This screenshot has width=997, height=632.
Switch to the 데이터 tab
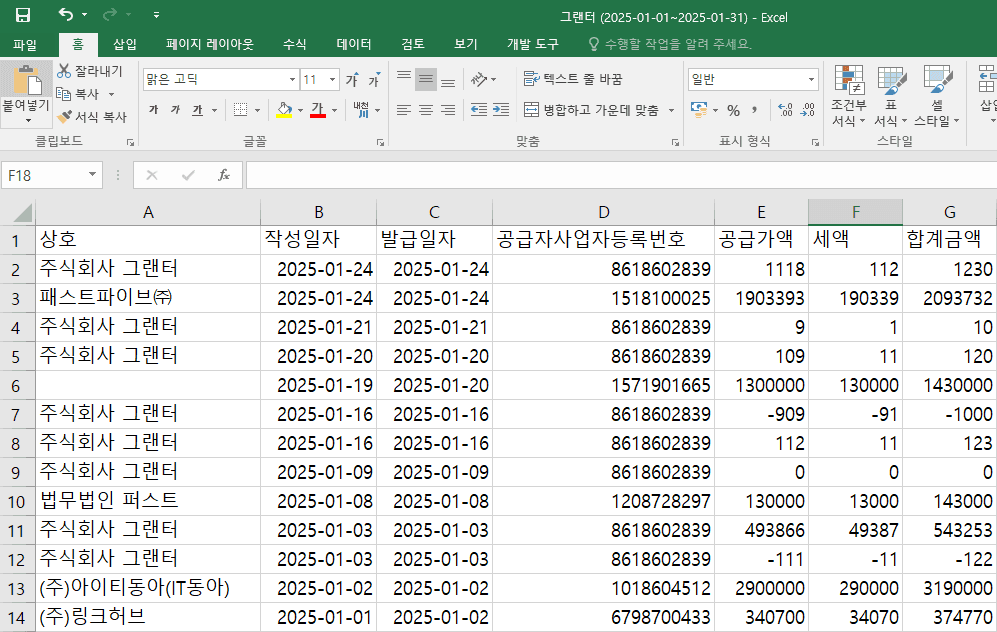[354, 44]
